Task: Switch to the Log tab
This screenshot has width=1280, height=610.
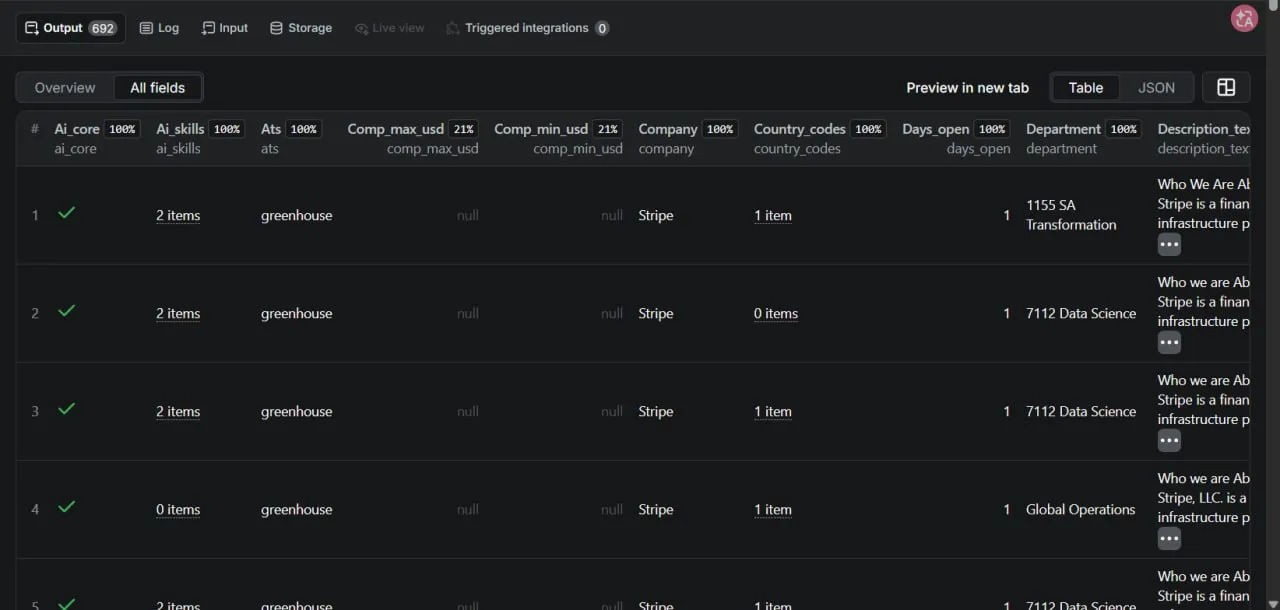Action: tap(159, 28)
